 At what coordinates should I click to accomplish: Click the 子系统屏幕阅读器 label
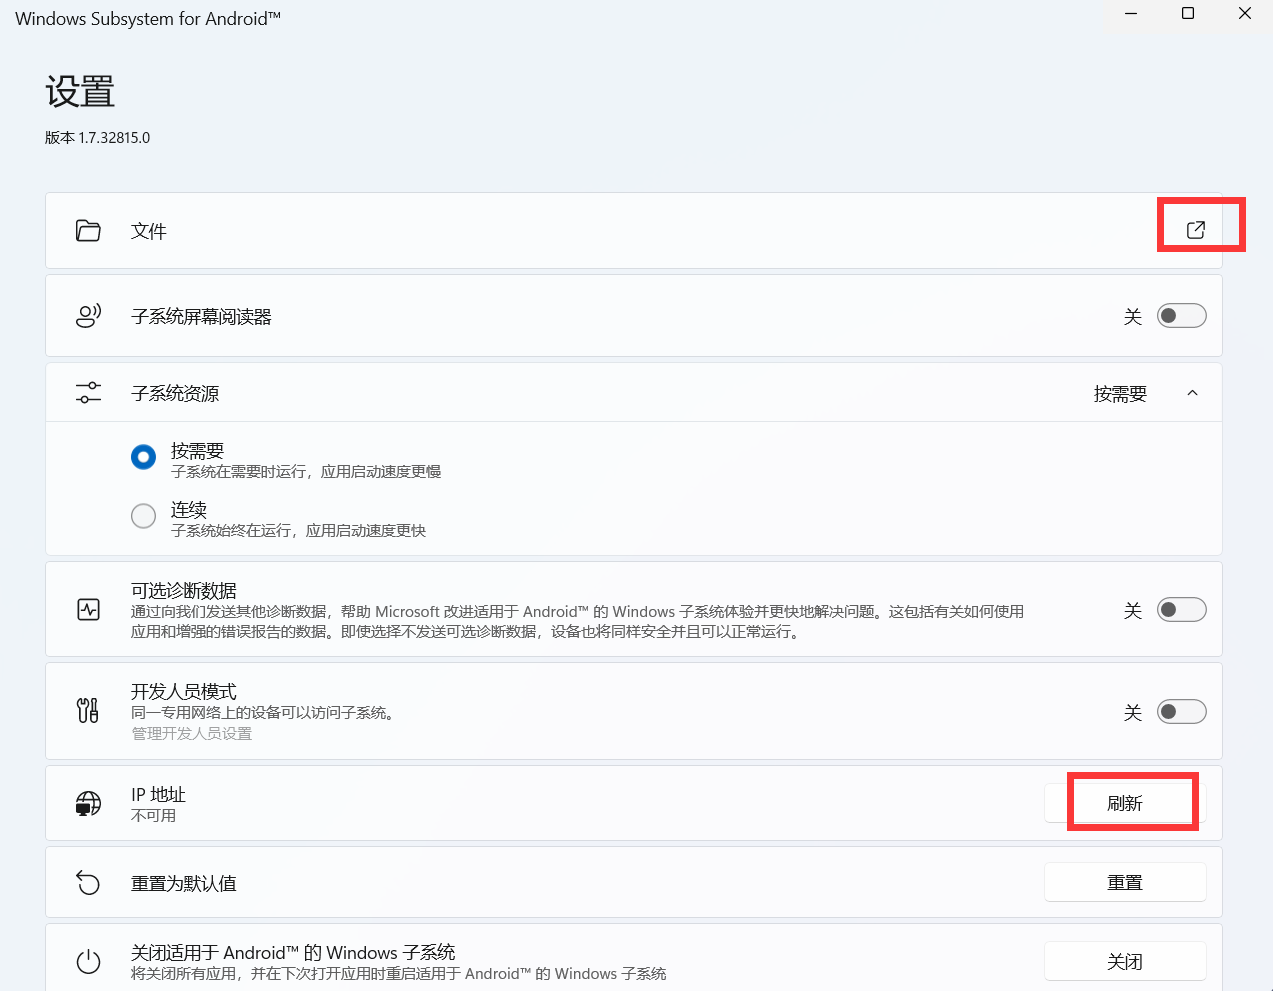tap(201, 317)
